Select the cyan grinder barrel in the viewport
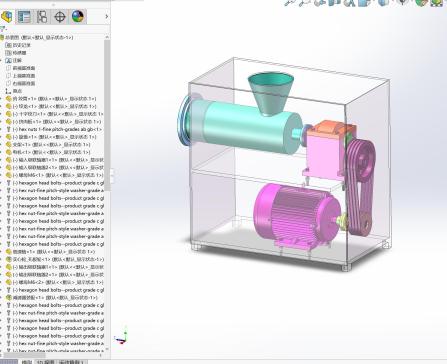447x364 pixels. point(247,128)
